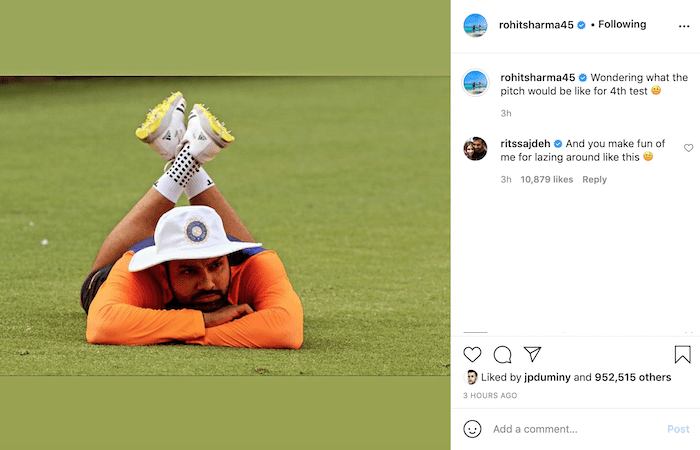The width and height of the screenshot is (700, 450).
Task: Click the main photo of the cricketer
Action: point(225,225)
